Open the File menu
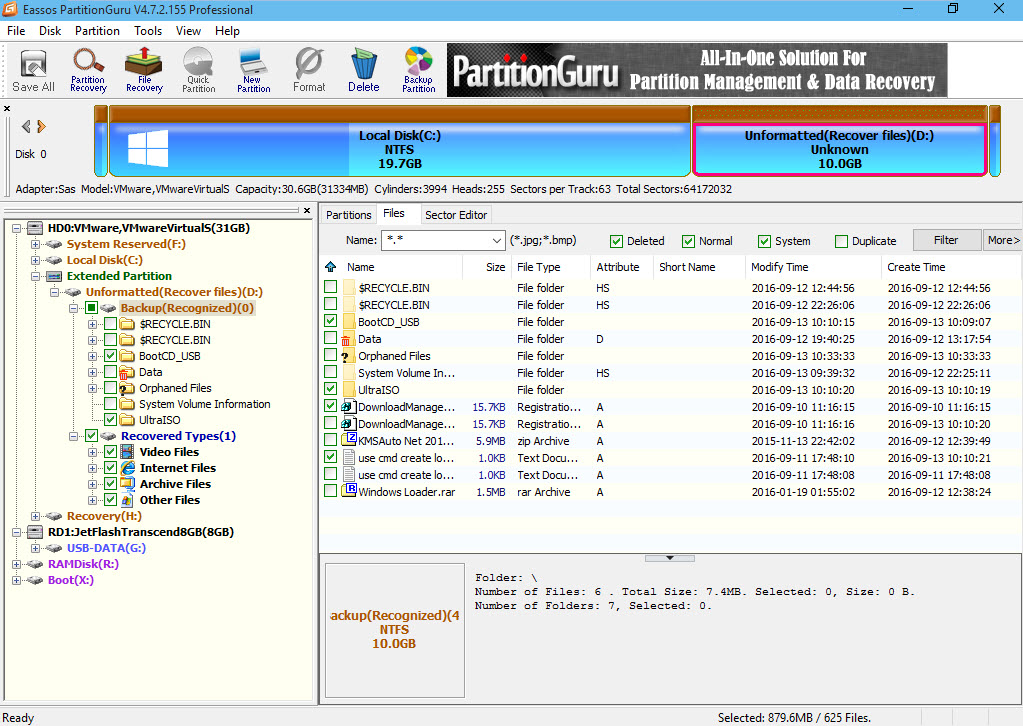Viewport: 1023px width, 726px height. point(16,31)
